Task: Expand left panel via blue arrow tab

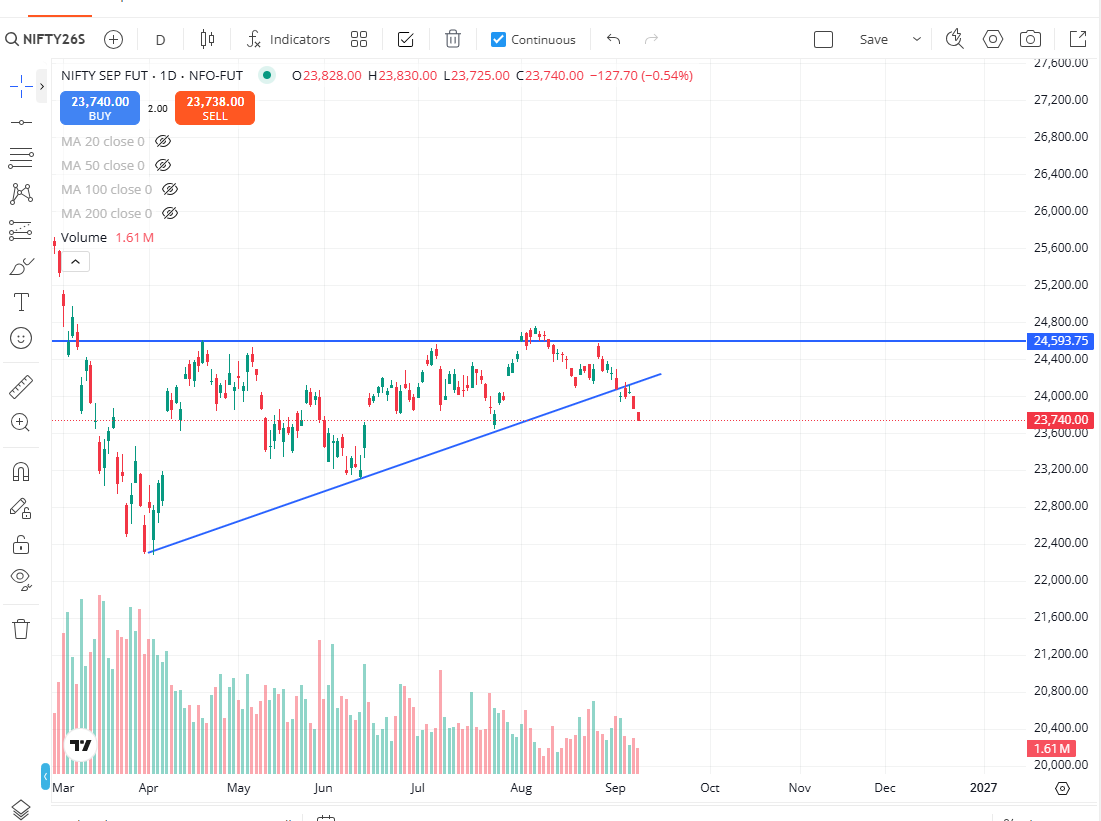Action: (45, 776)
